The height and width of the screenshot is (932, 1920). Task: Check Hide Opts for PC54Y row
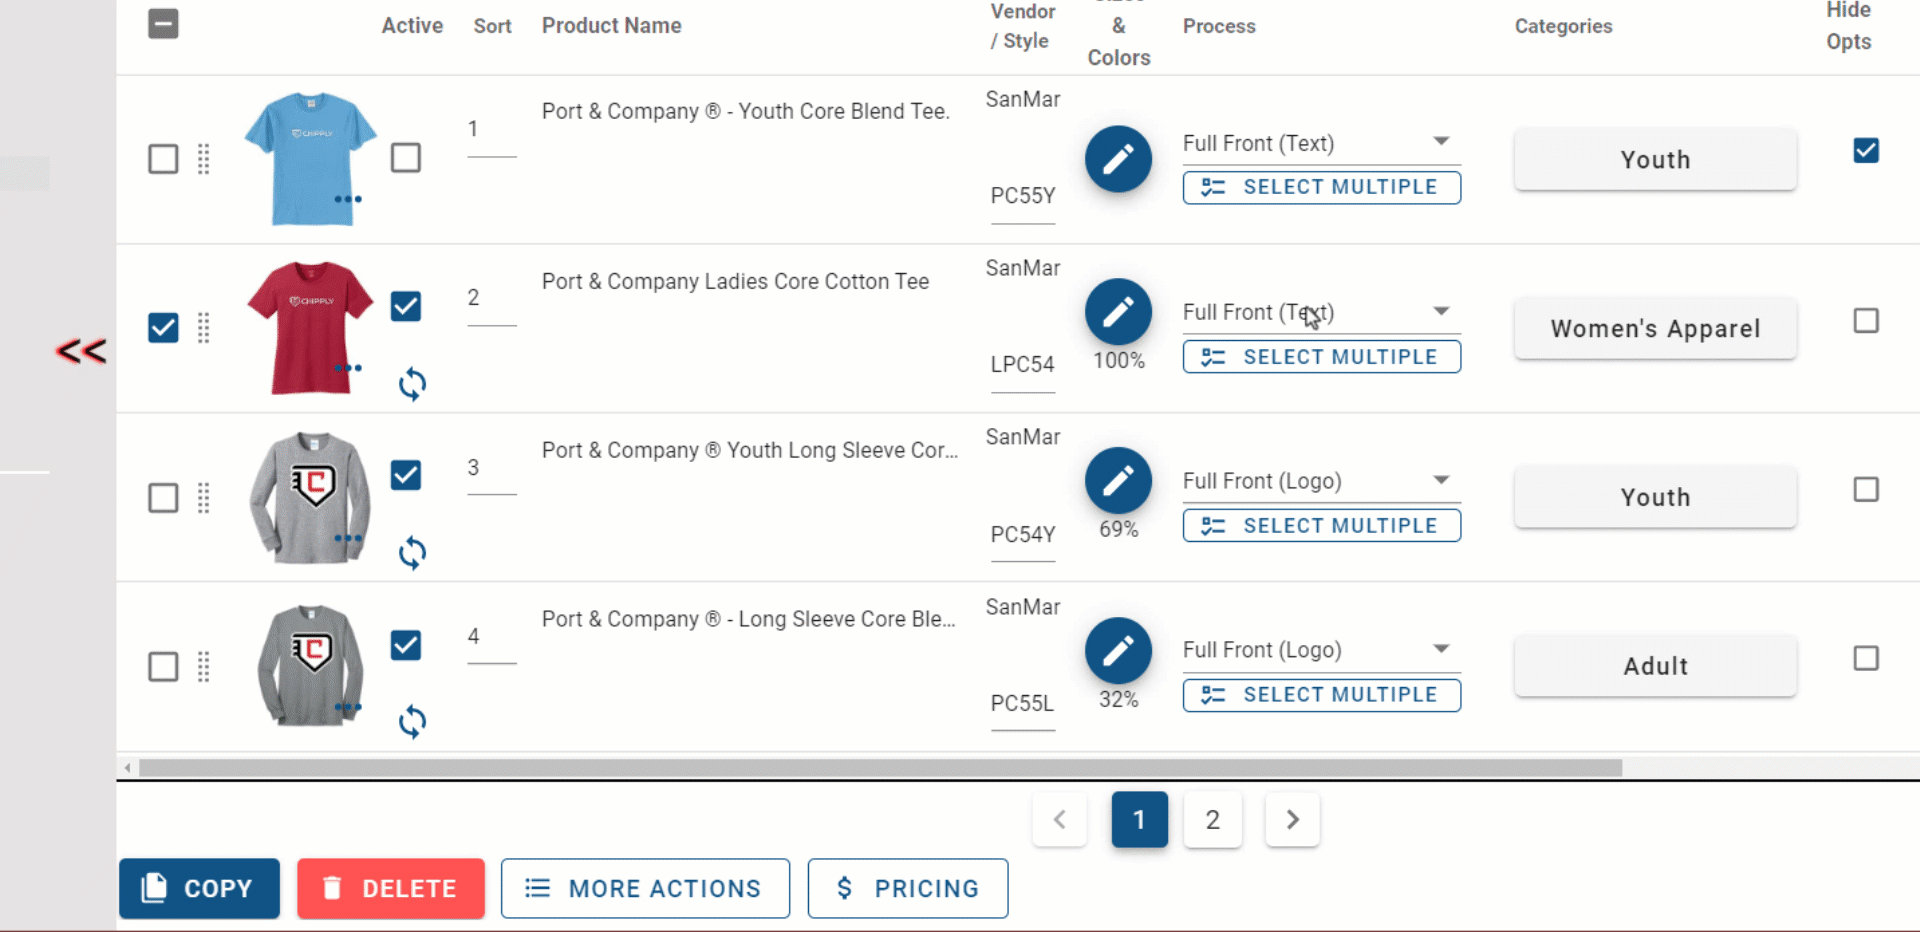point(1866,490)
